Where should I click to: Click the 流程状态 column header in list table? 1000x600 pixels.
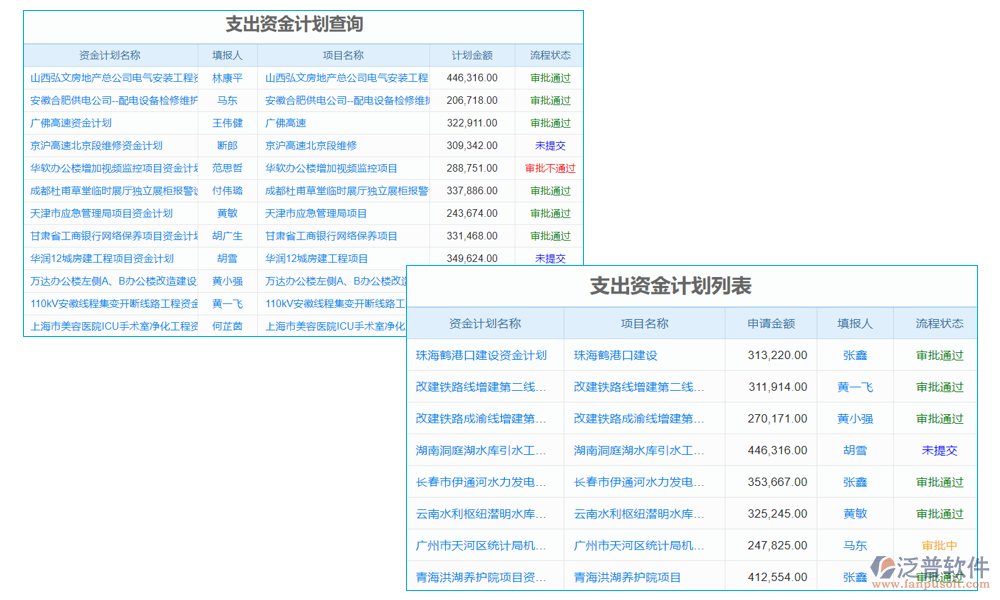point(936,323)
